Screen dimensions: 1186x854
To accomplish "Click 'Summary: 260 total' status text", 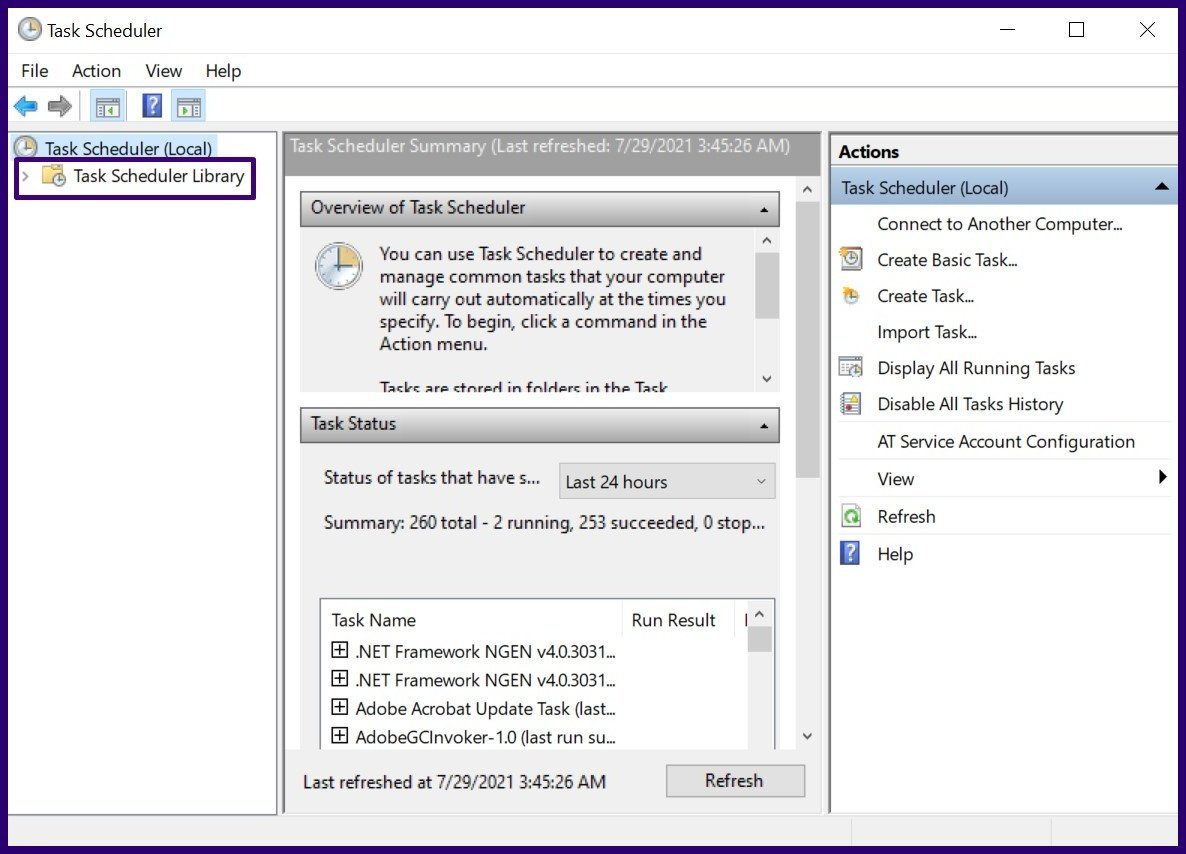I will (x=544, y=523).
